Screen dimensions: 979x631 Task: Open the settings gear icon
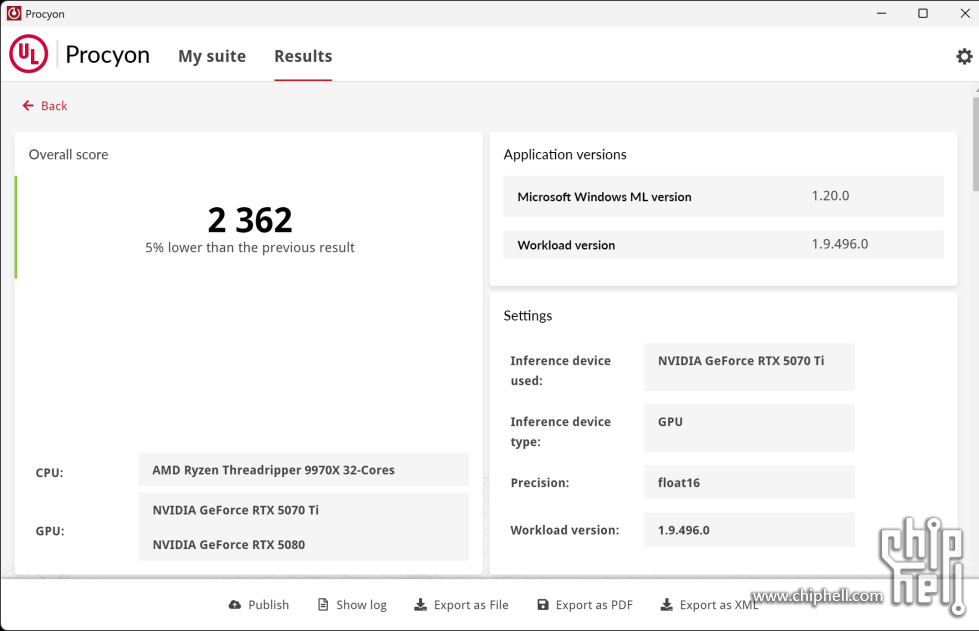(x=964, y=56)
